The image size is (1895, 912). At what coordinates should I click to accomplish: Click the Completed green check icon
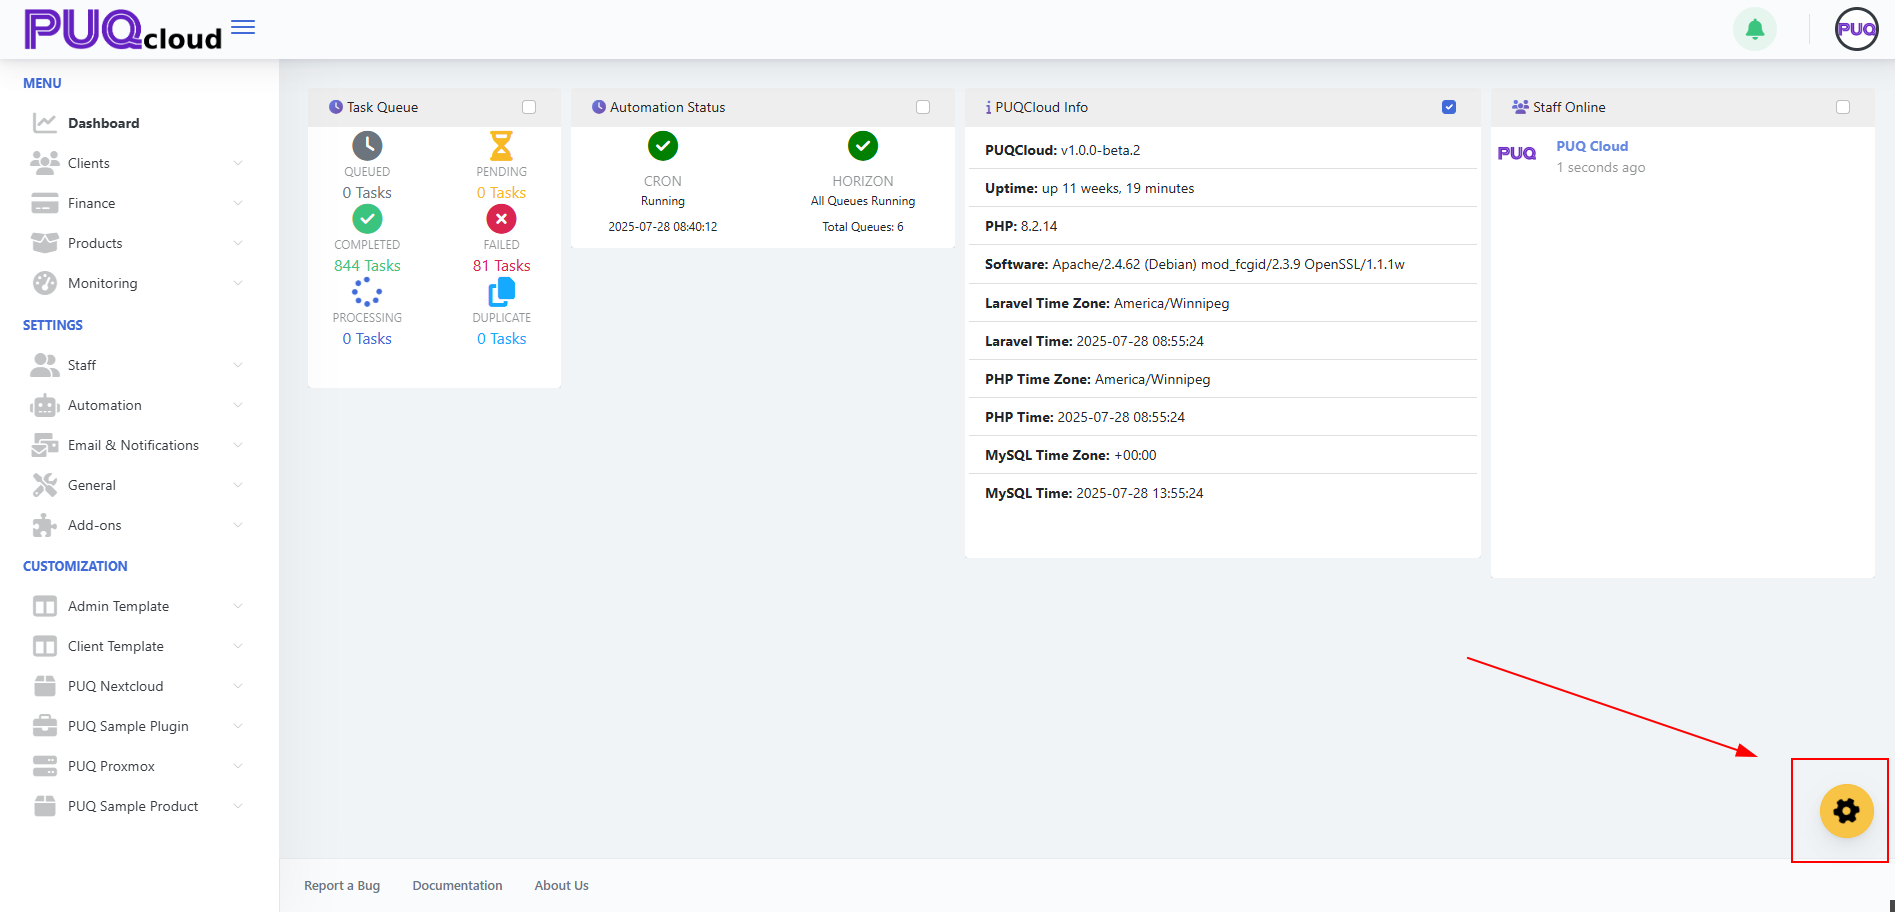[367, 219]
